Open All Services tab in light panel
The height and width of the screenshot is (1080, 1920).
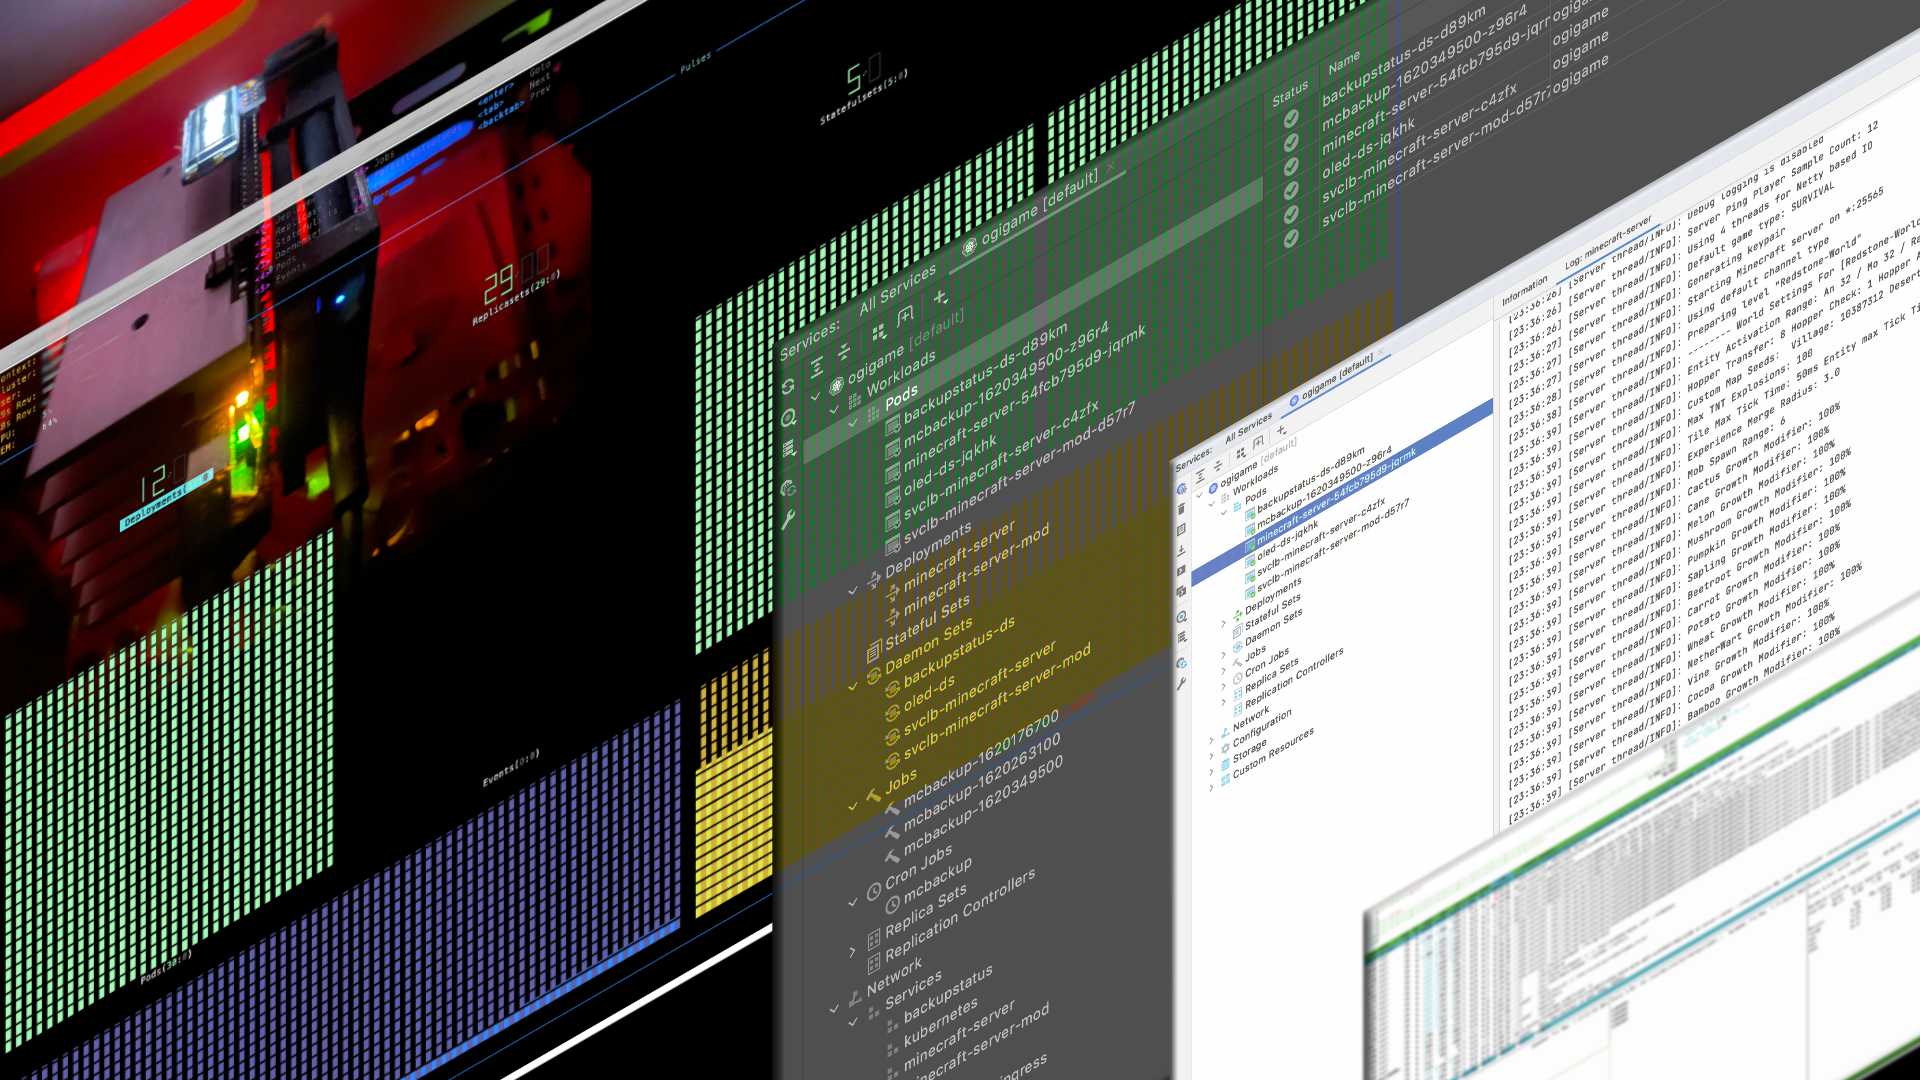[1248, 427]
